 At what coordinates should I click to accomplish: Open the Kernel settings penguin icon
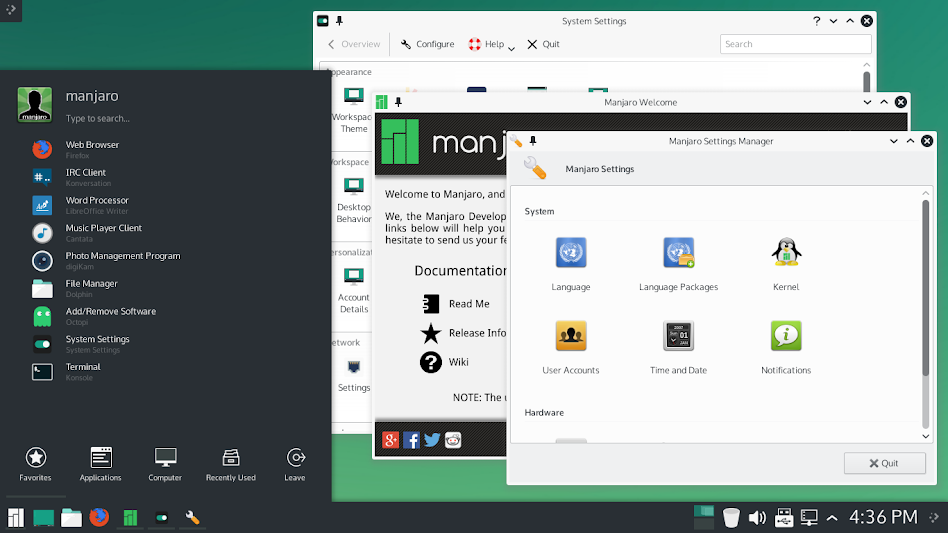(786, 253)
